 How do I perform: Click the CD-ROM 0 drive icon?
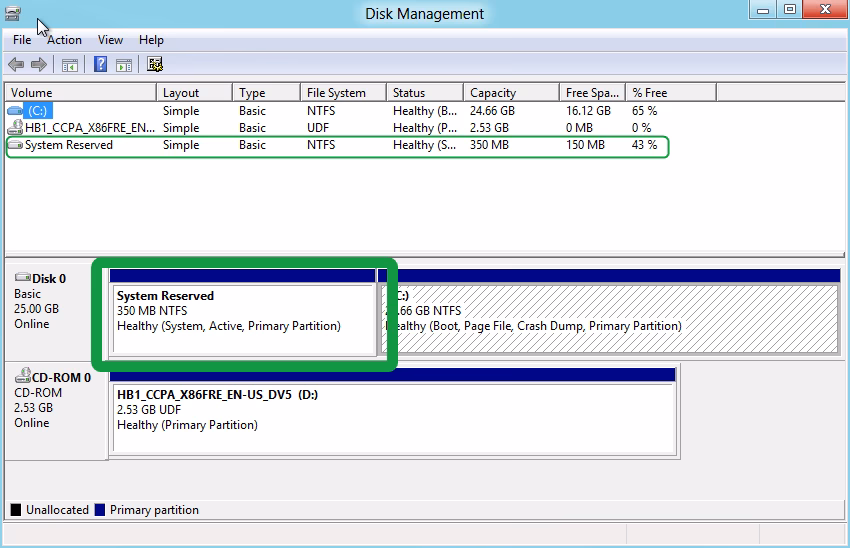(x=23, y=375)
